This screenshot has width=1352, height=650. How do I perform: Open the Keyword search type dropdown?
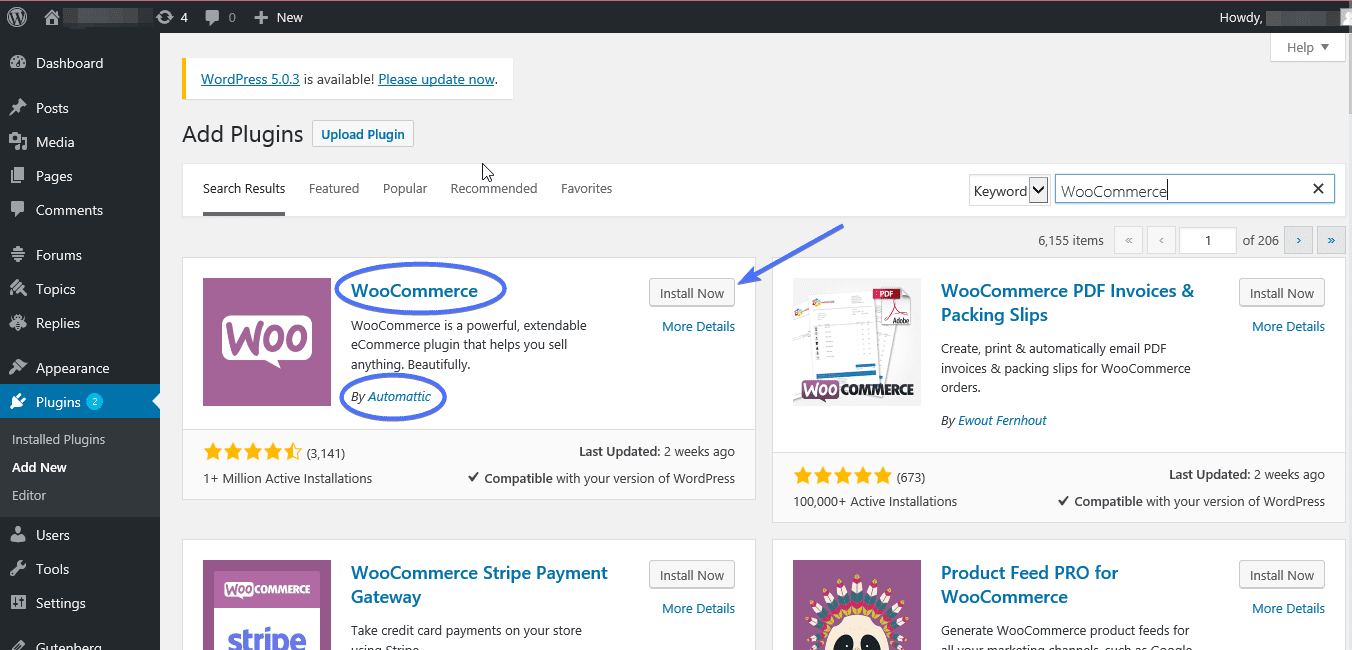coord(1009,190)
